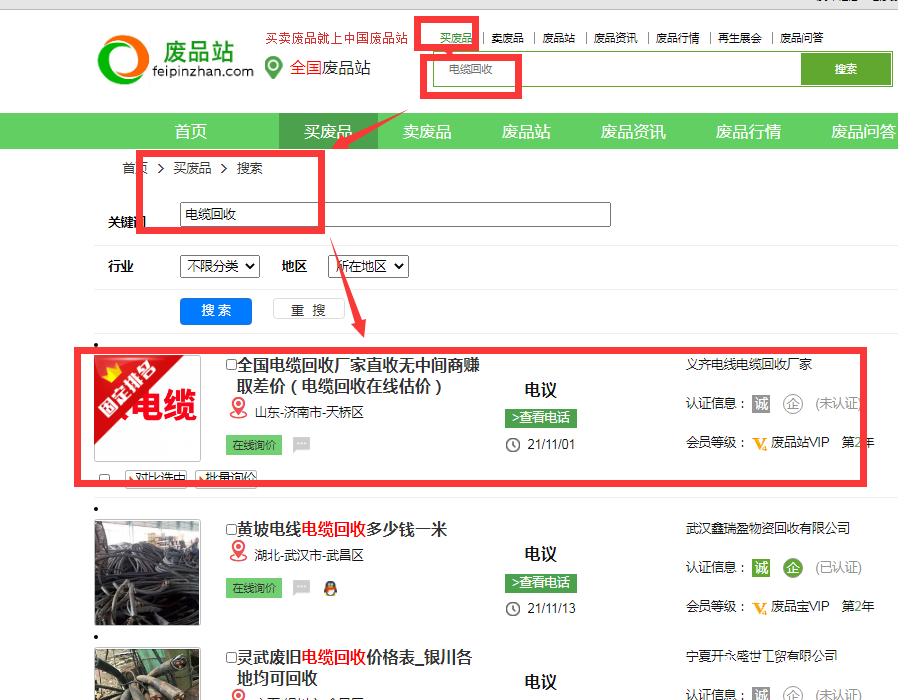The width and height of the screenshot is (898, 700).
Task: Select 废品行情 in the top search tabs
Action: [x=678, y=38]
